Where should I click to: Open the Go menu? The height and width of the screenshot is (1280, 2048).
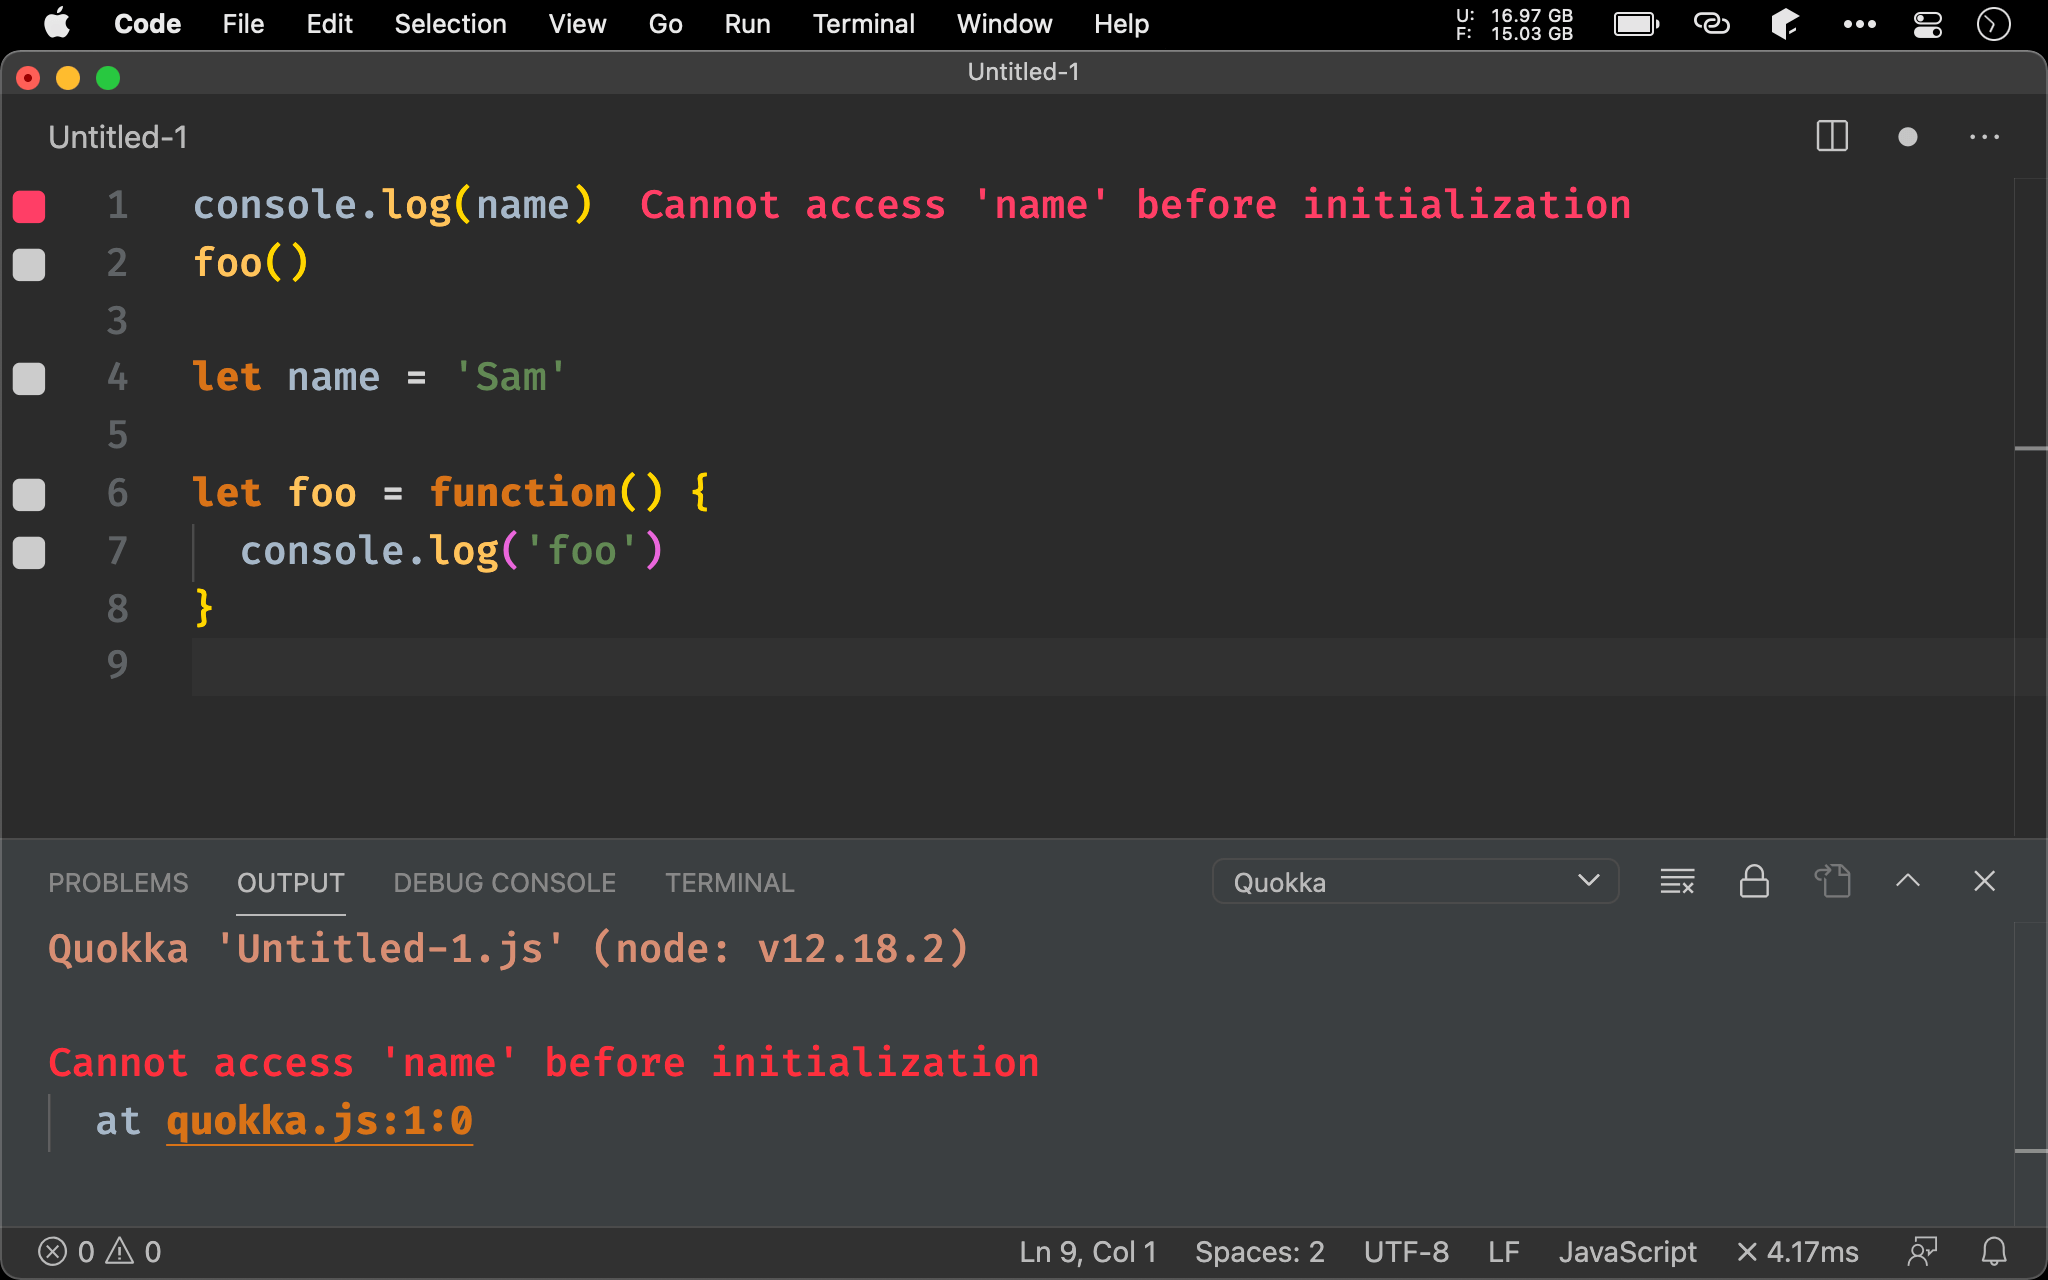coord(665,24)
